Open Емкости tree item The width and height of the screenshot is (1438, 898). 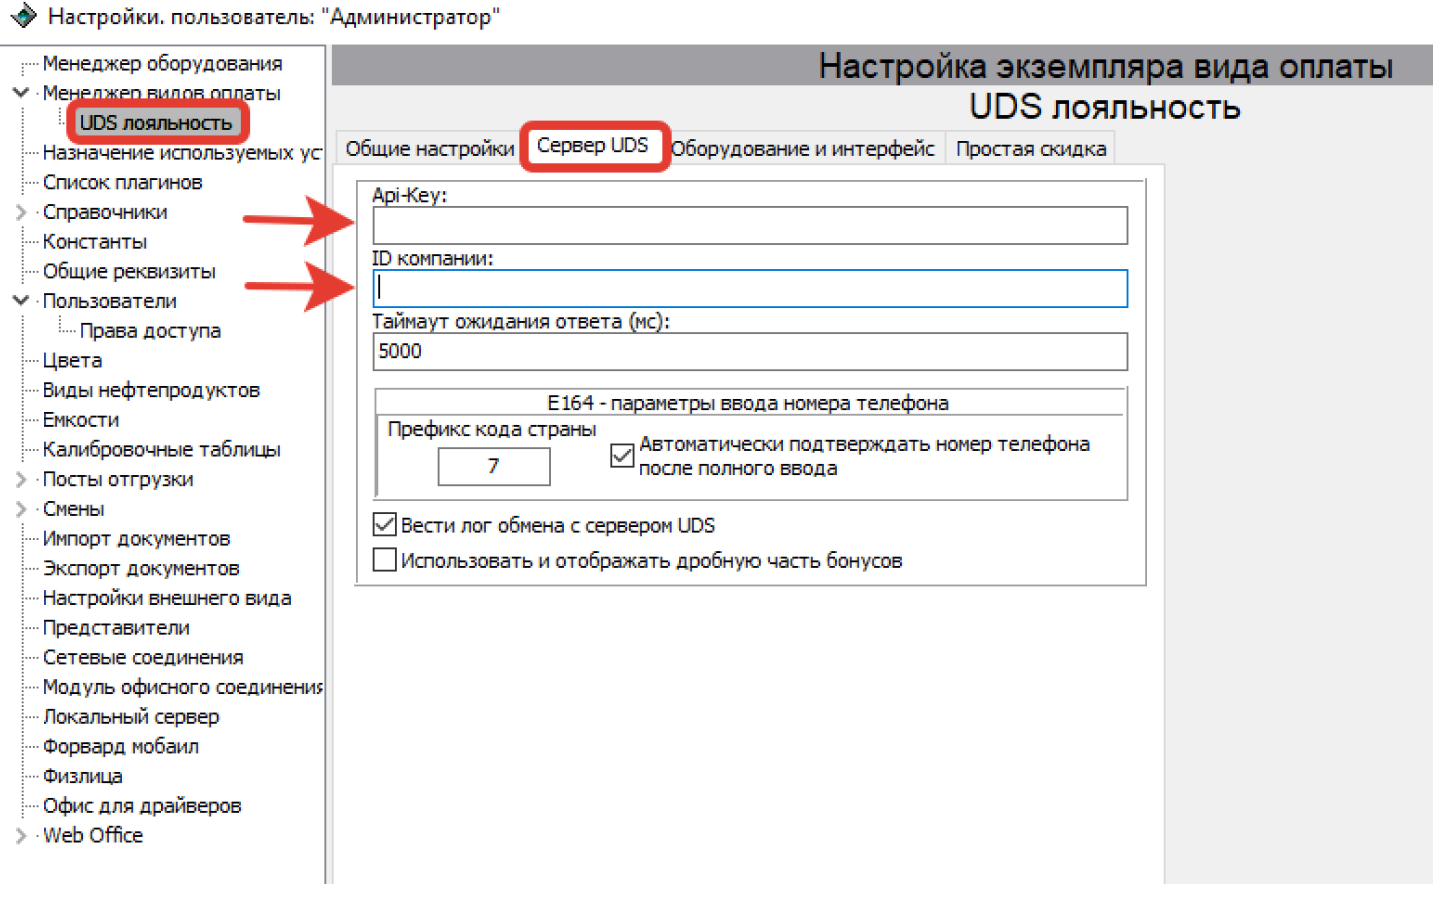(81, 420)
